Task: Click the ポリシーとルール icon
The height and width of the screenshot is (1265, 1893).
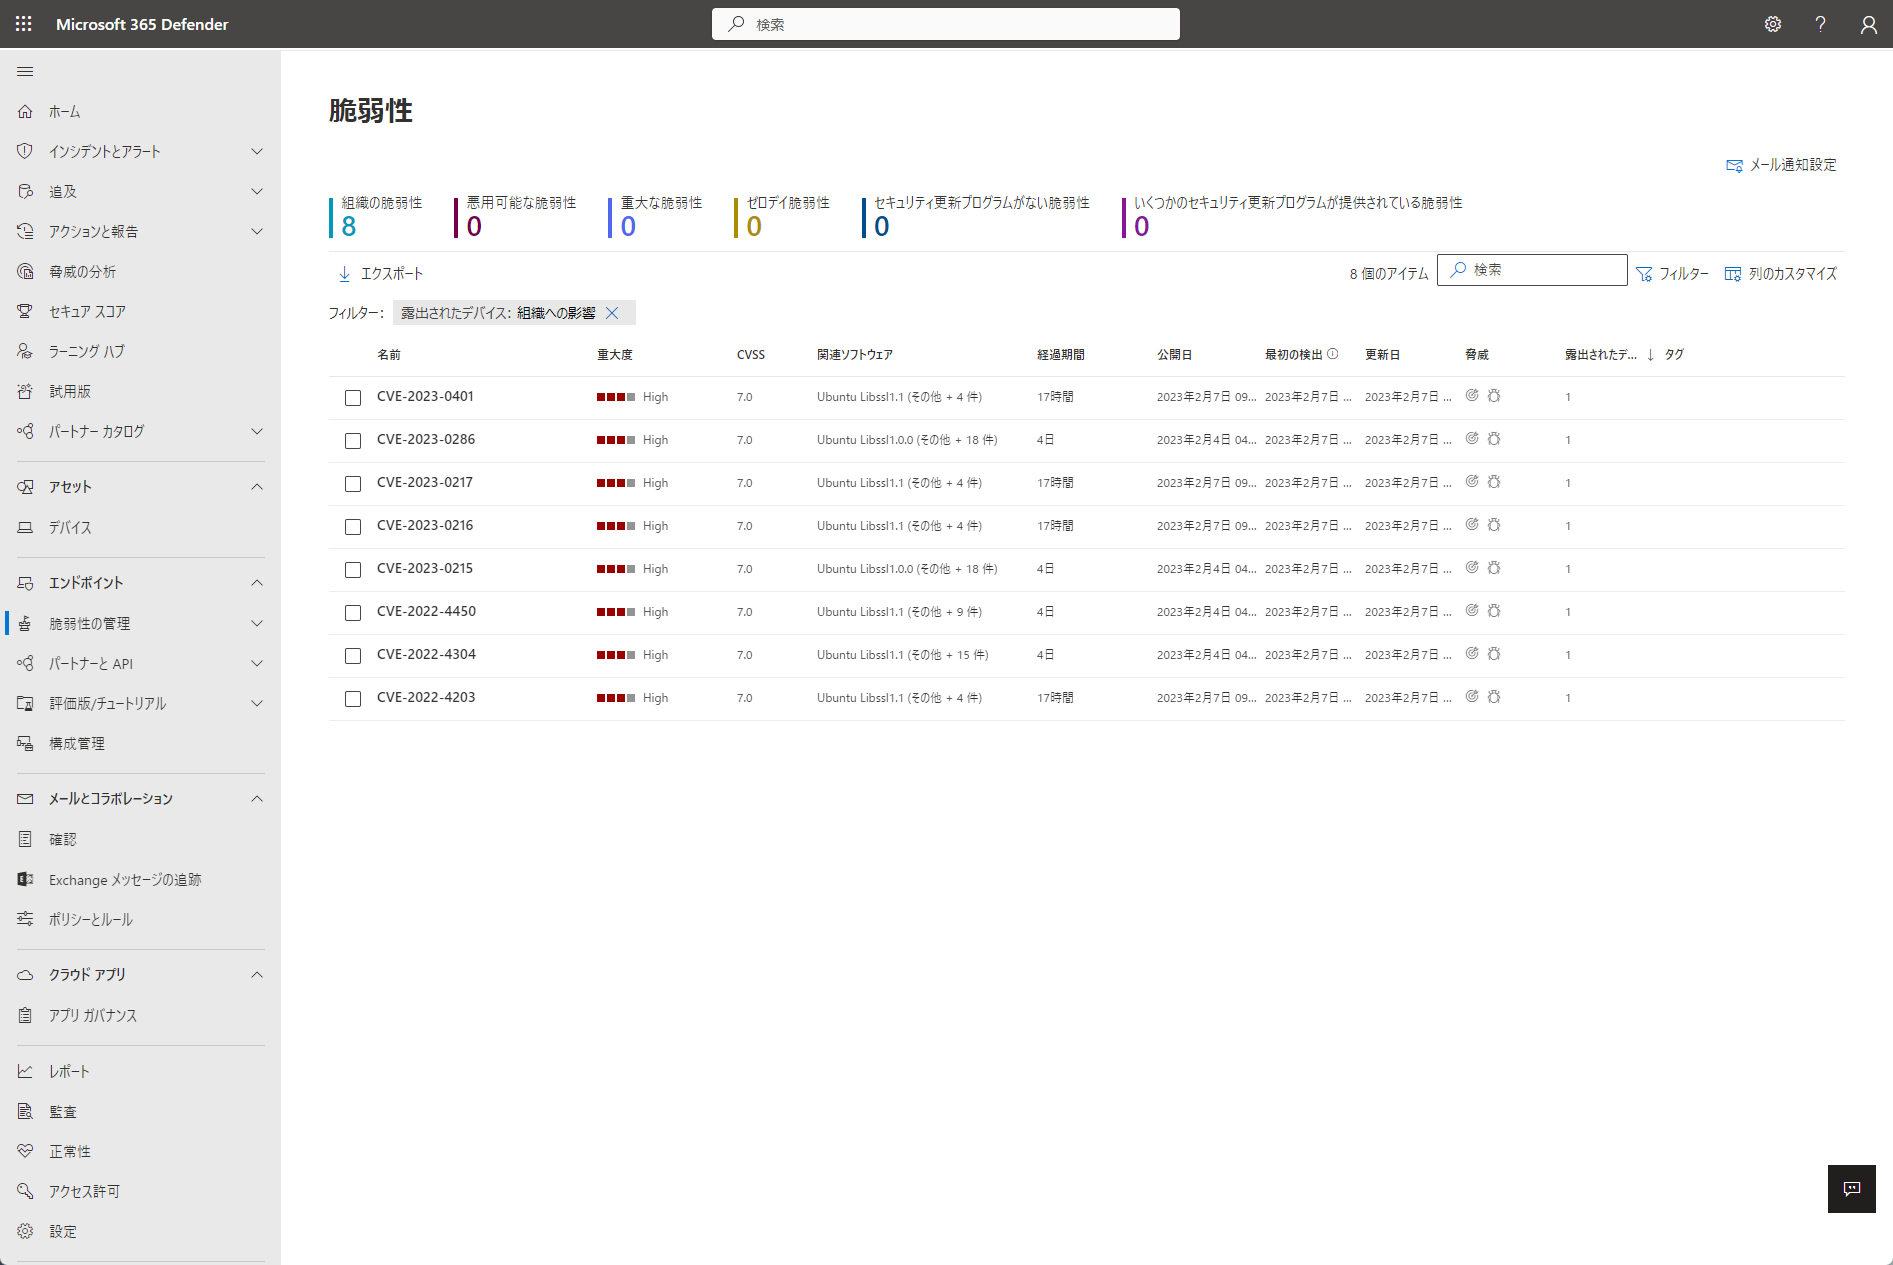Action: (25, 919)
